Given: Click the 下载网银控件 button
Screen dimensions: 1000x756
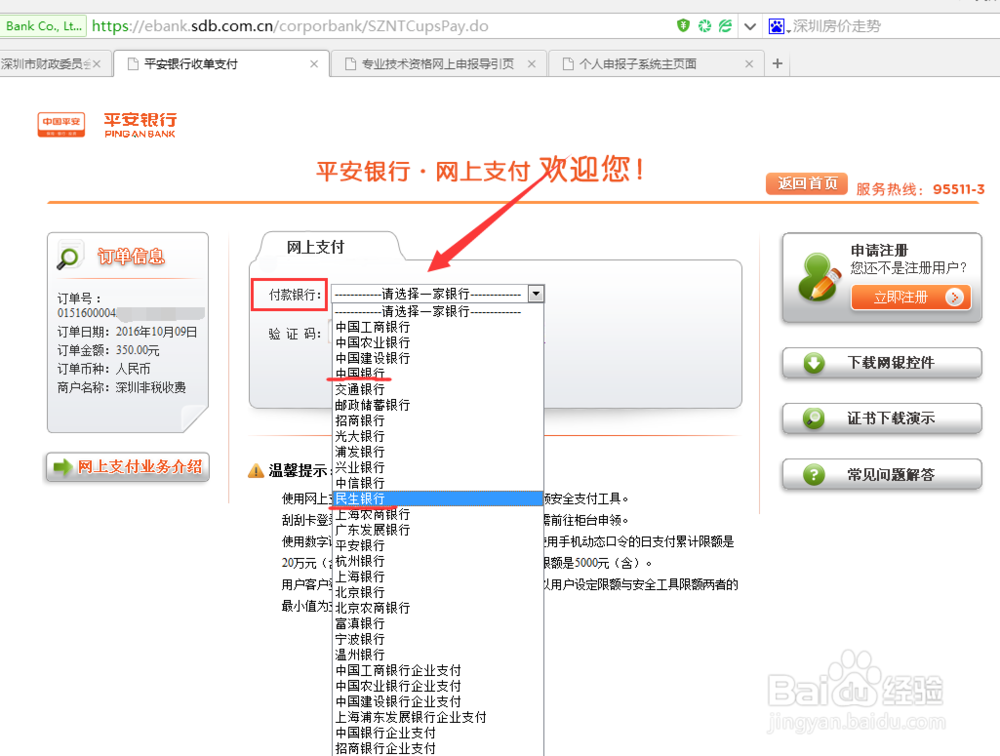Looking at the screenshot, I should pyautogui.click(x=881, y=363).
